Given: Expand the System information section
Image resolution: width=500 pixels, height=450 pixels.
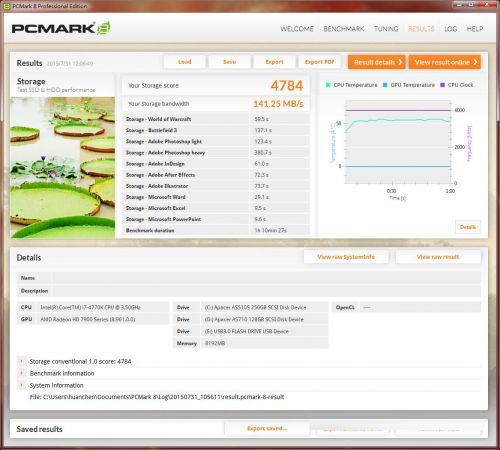Looking at the screenshot, I should click(21, 385).
